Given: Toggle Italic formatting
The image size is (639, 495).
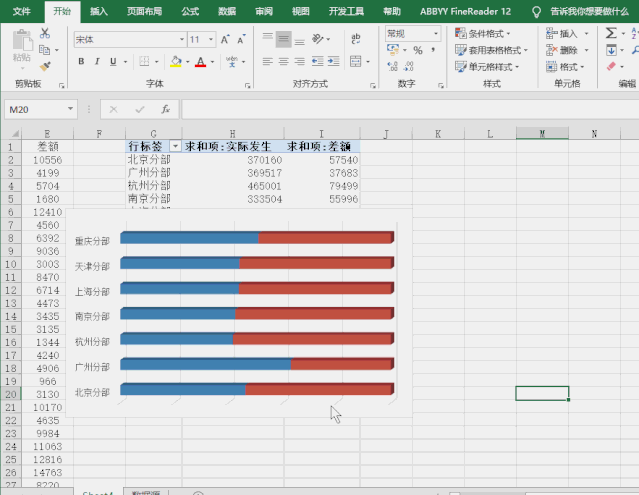Looking at the screenshot, I should 97,62.
